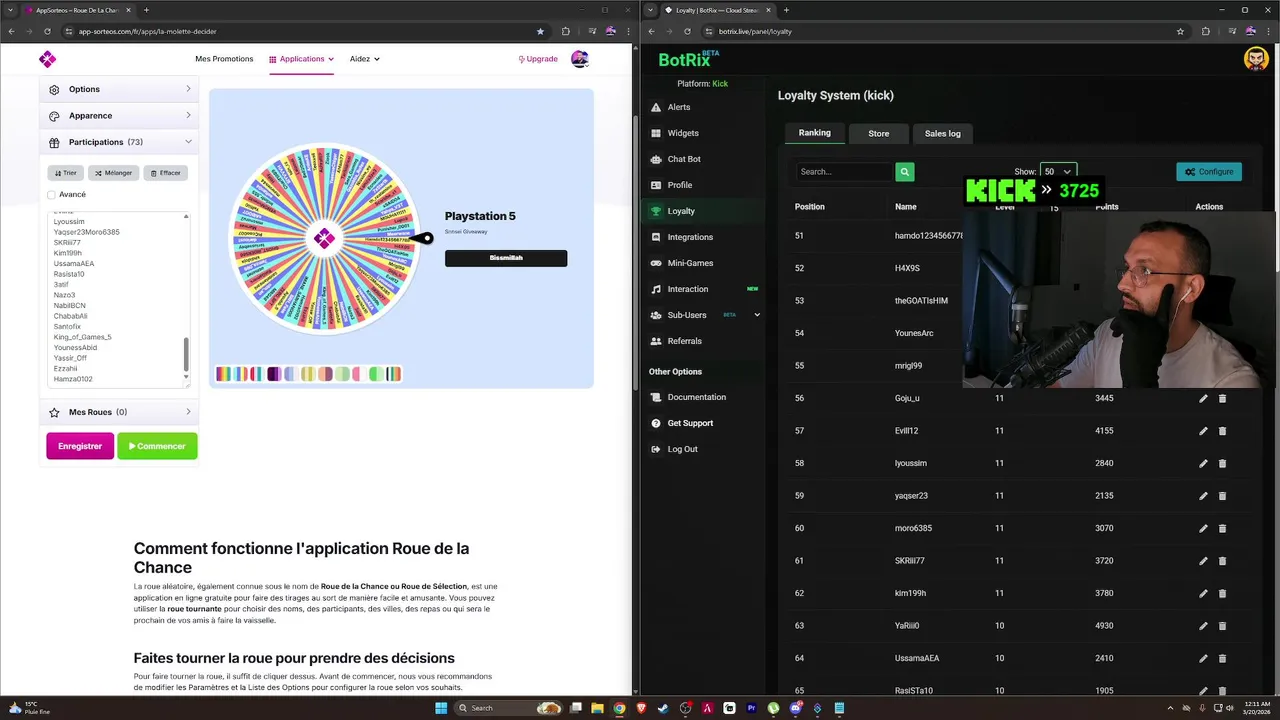Delete Goju_u entry with the trash icon
The width and height of the screenshot is (1280, 720).
pos(1222,398)
